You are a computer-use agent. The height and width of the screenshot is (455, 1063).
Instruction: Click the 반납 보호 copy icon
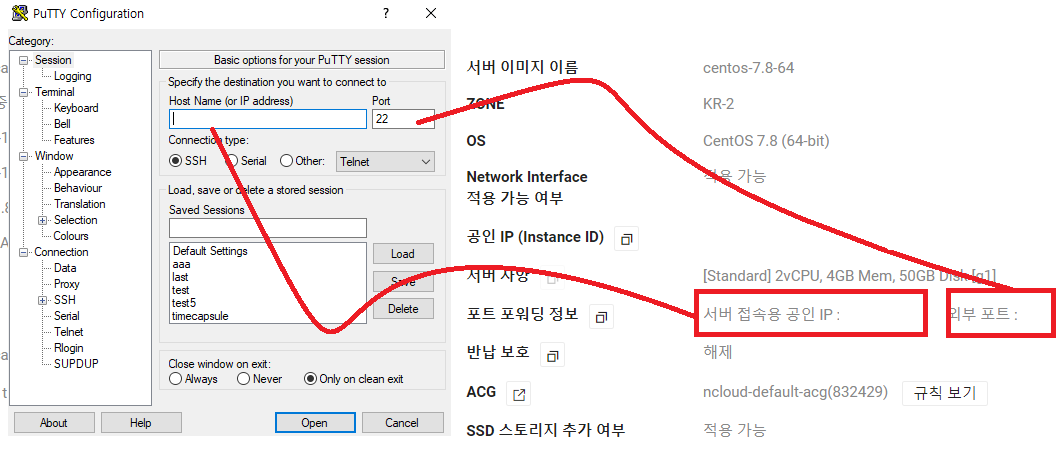tap(553, 355)
